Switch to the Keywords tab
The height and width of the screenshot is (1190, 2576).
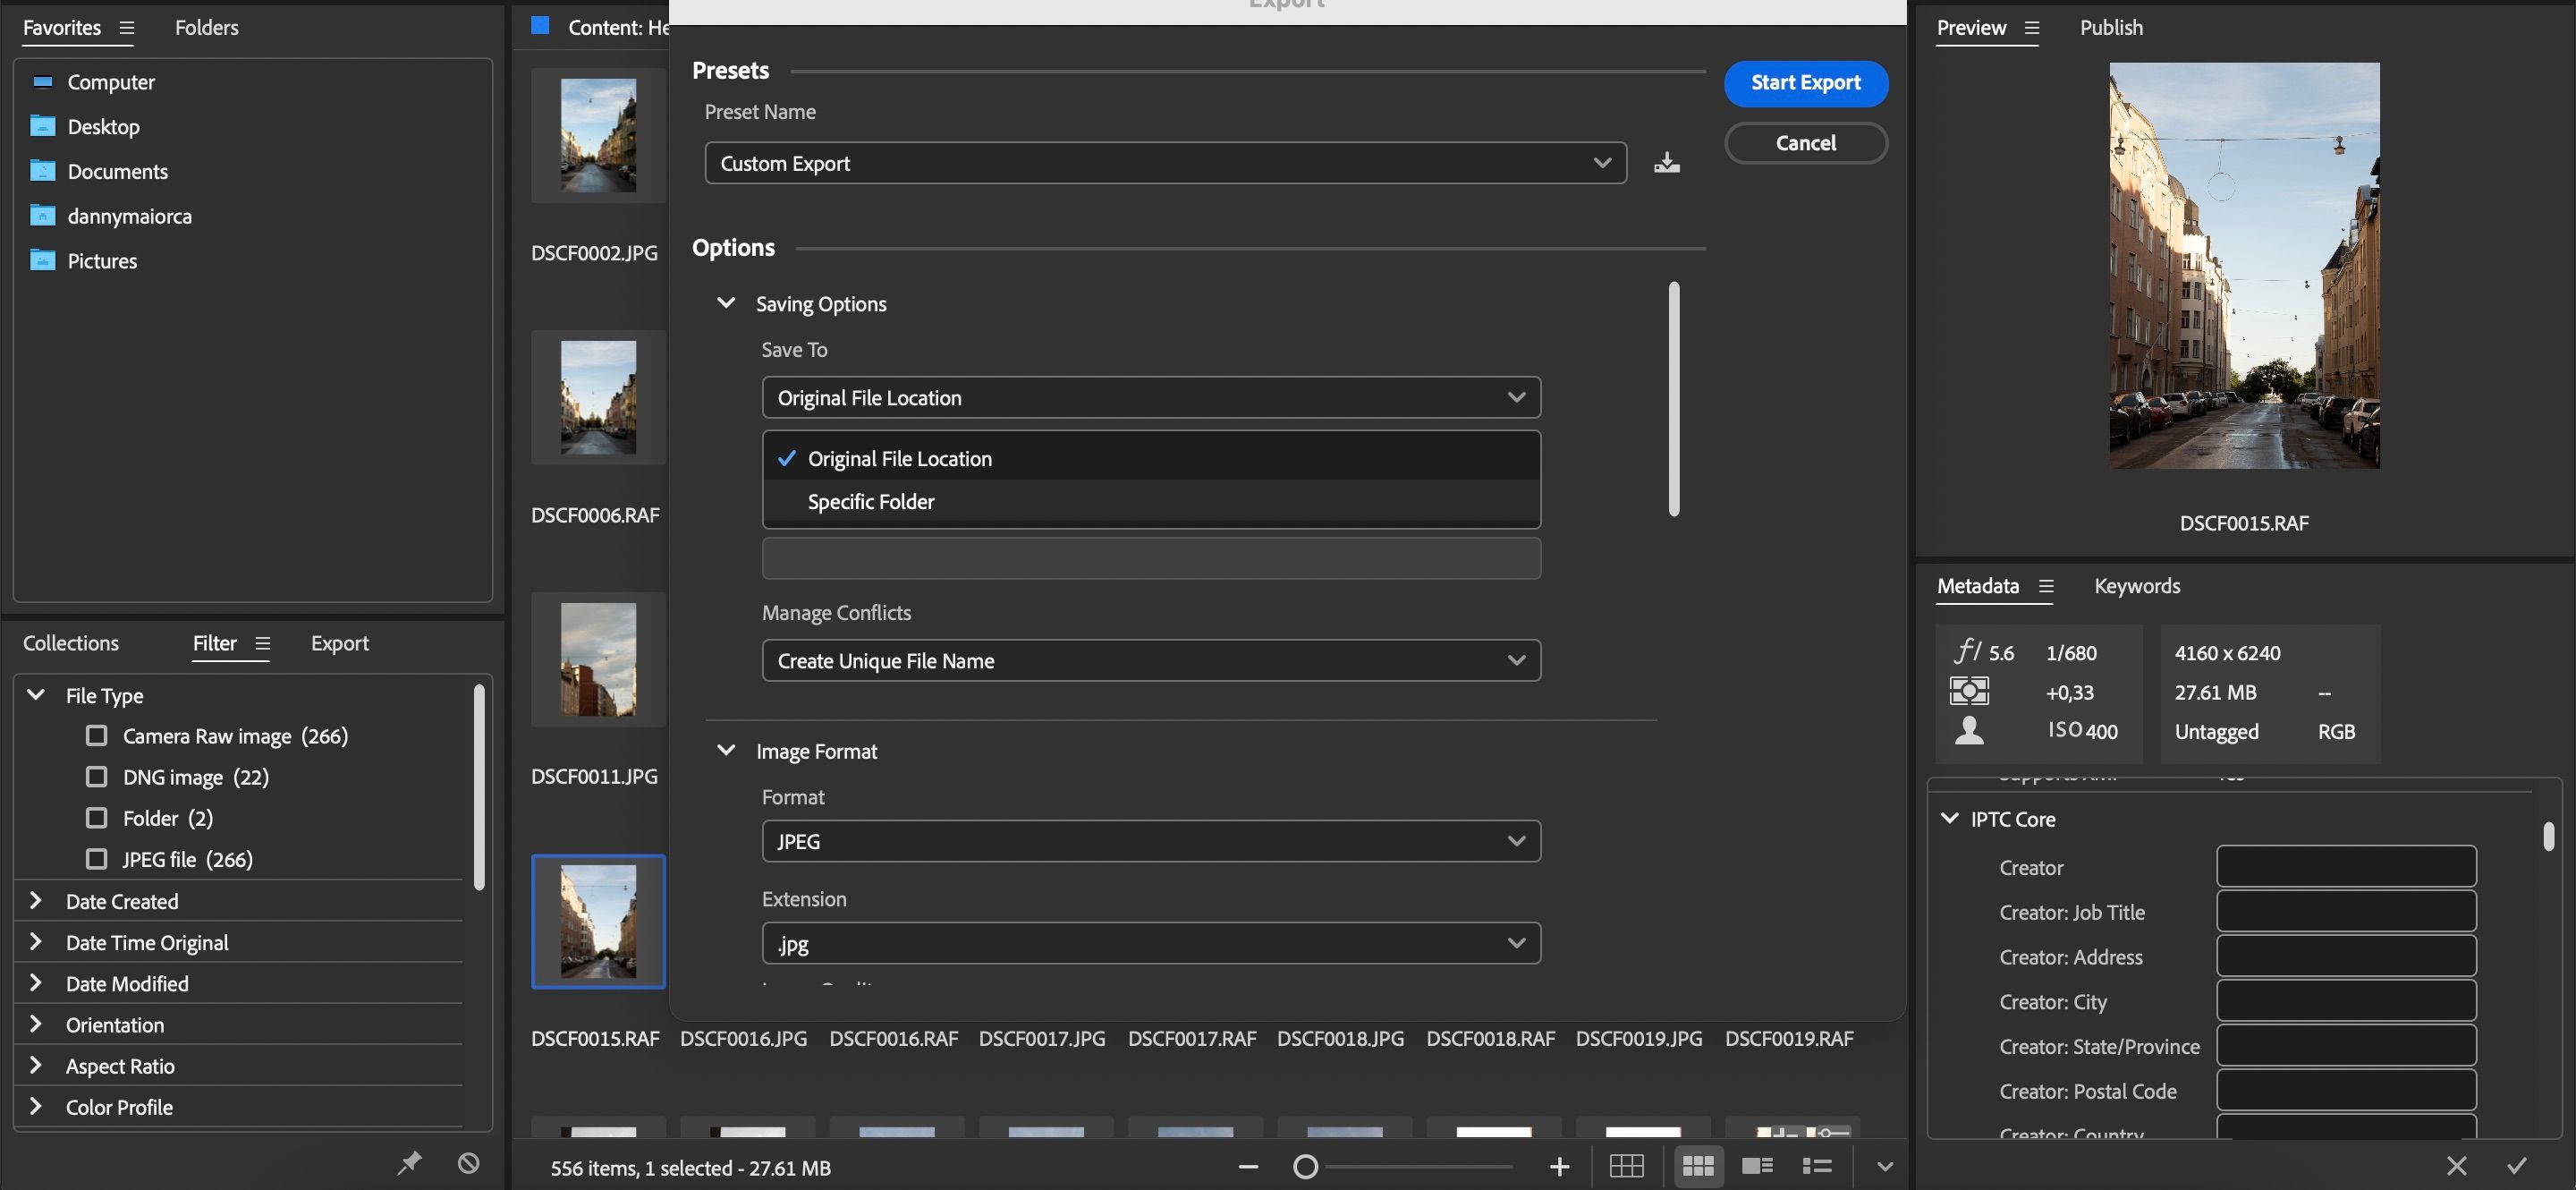(2137, 586)
